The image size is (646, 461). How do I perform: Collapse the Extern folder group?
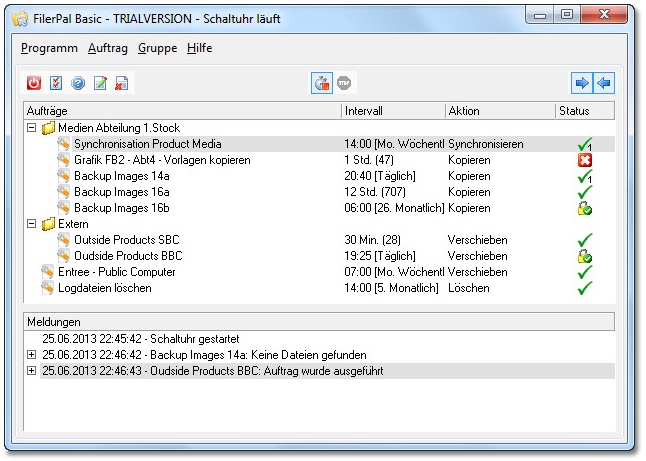[32, 224]
